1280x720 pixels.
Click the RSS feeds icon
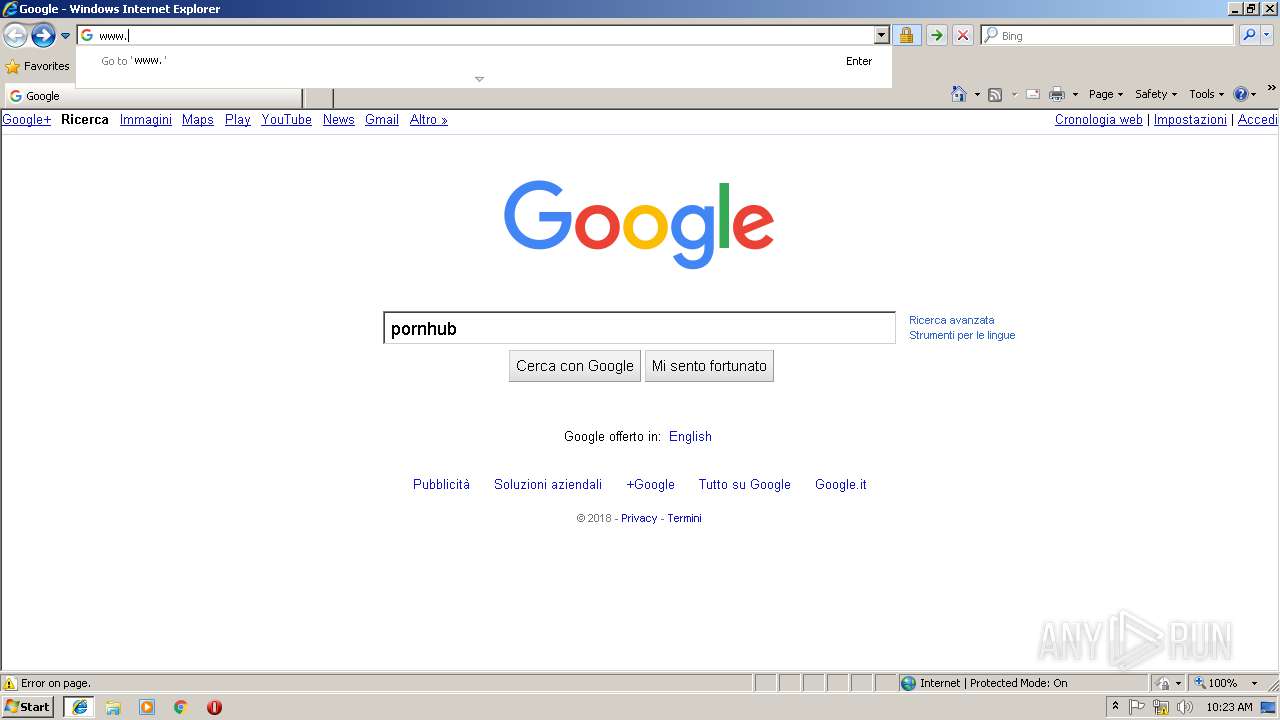point(995,94)
